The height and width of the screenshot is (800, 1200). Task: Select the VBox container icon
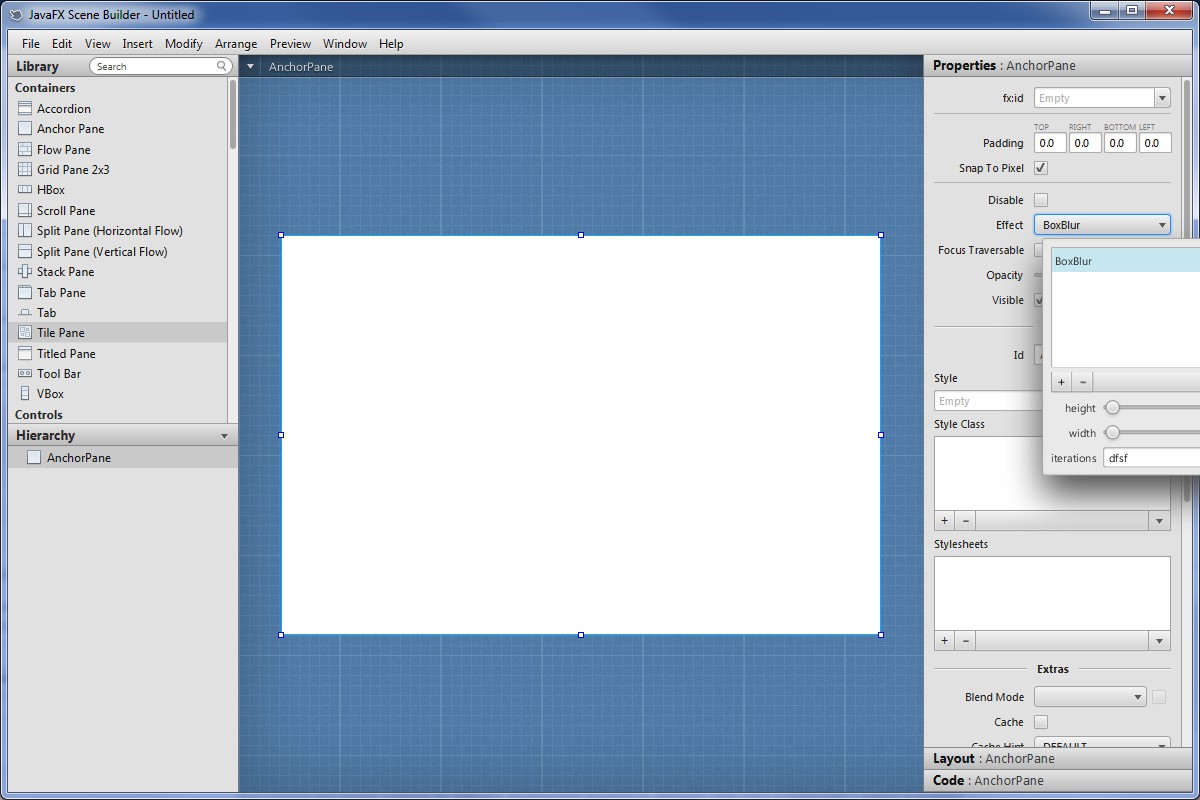coord(25,394)
